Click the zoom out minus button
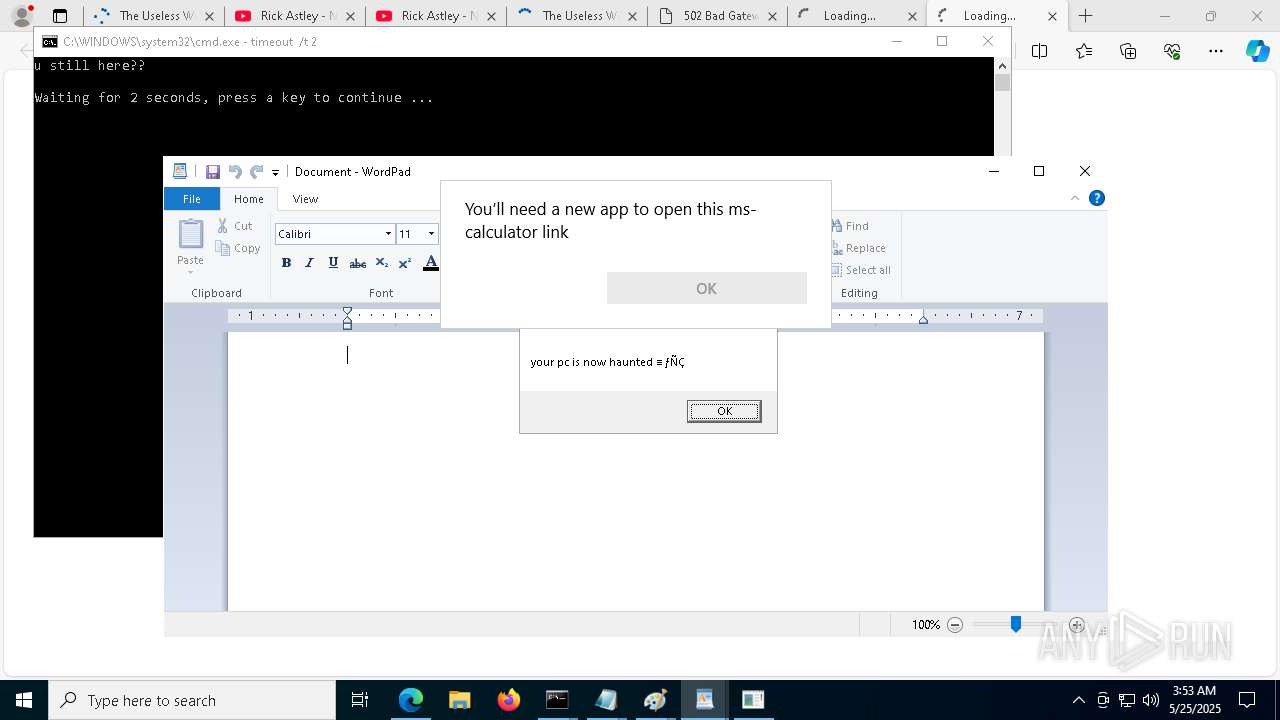 click(955, 624)
